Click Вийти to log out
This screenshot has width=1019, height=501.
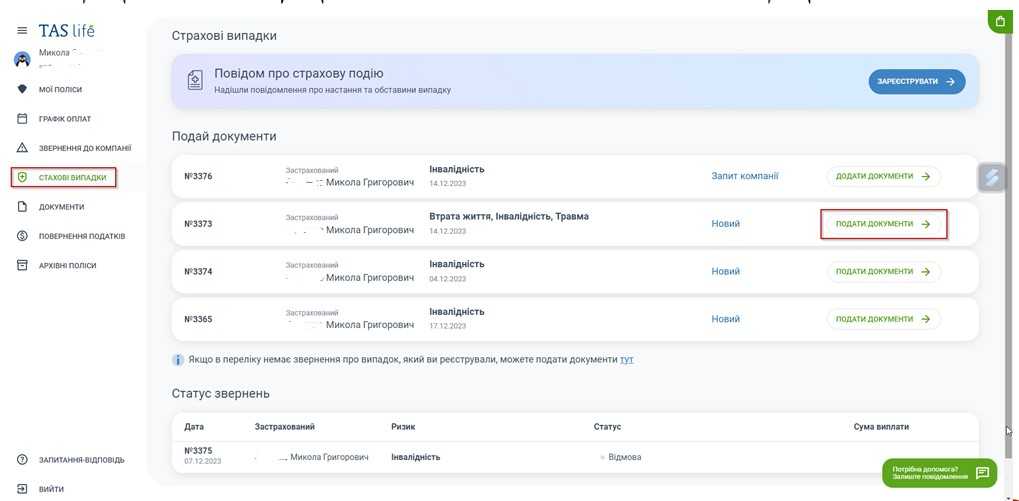tap(51, 489)
